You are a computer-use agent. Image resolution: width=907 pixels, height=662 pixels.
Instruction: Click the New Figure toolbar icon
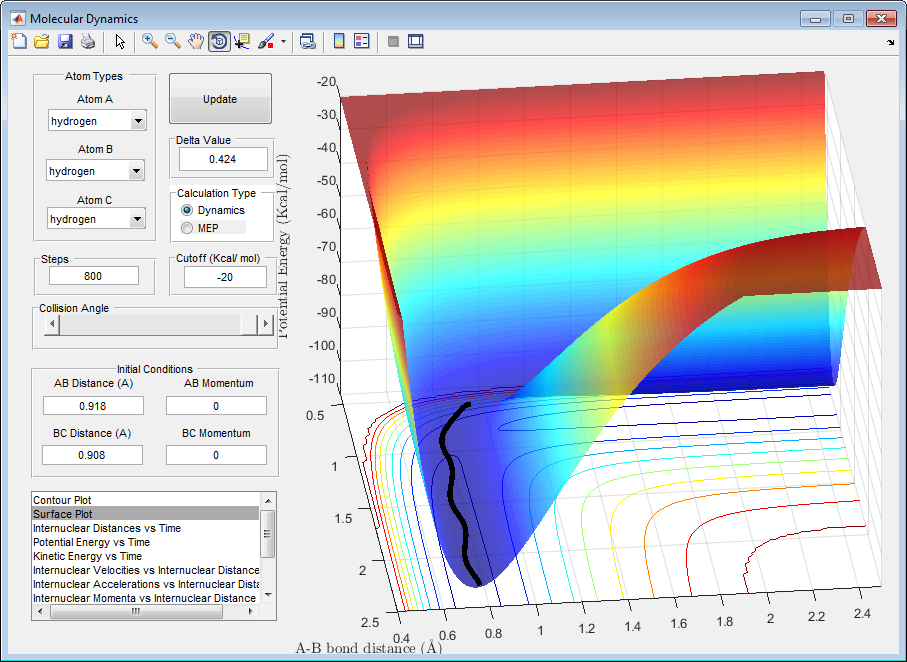(x=19, y=41)
